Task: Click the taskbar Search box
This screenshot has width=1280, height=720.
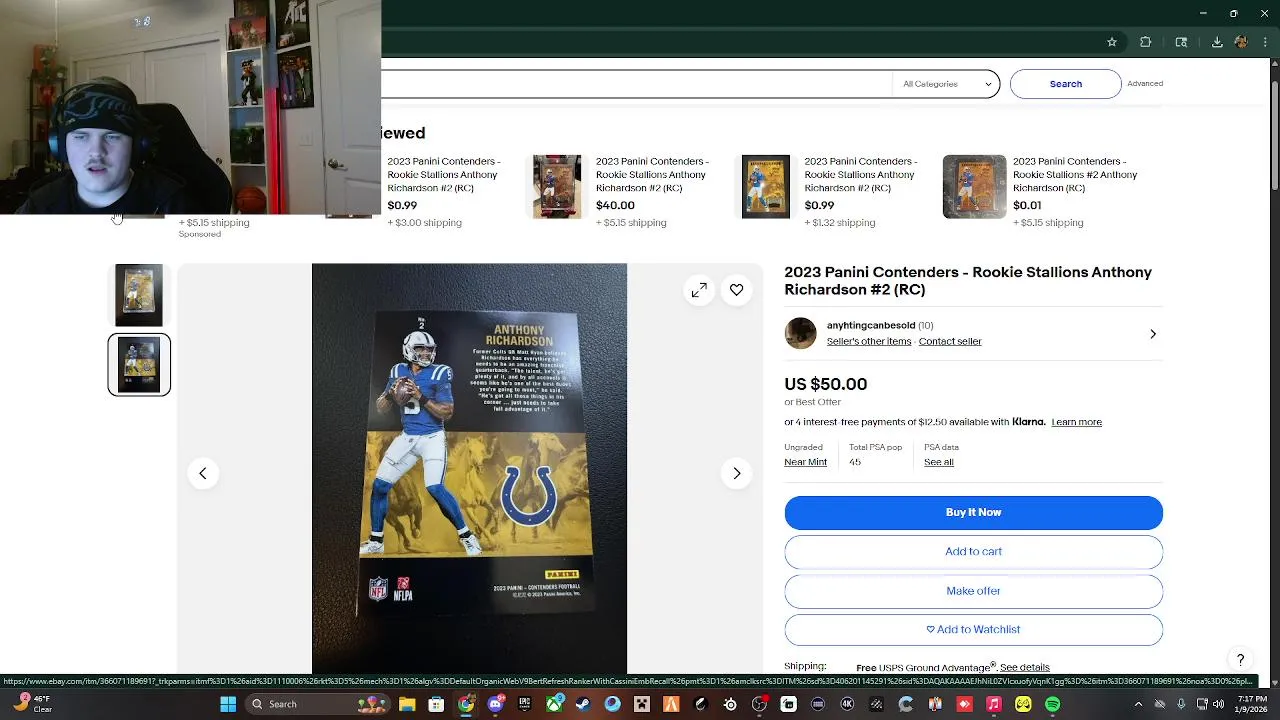Action: click(319, 704)
